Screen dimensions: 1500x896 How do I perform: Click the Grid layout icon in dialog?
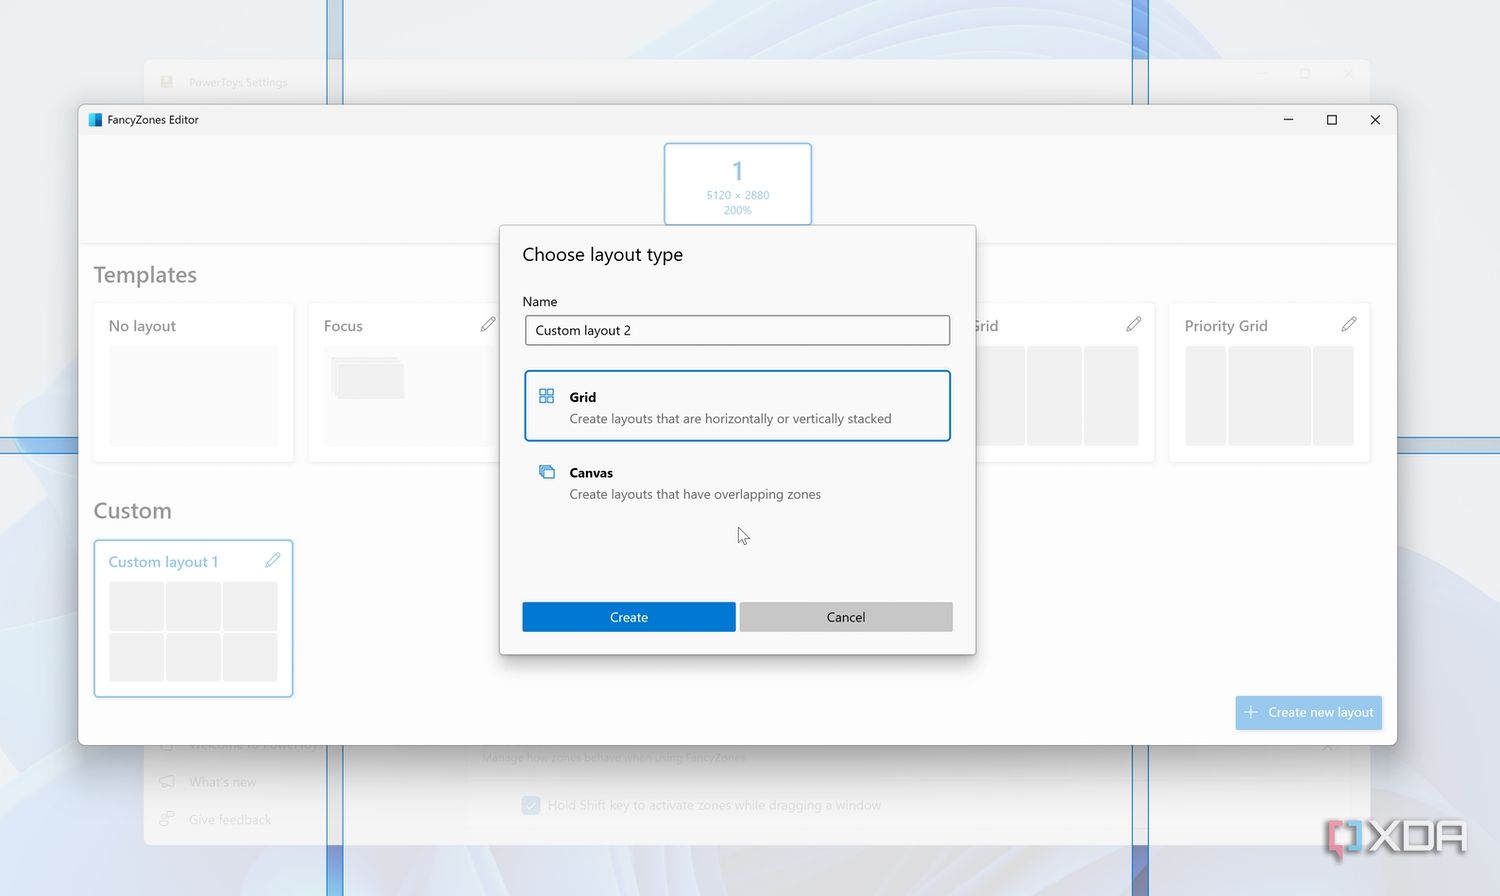pyautogui.click(x=546, y=396)
